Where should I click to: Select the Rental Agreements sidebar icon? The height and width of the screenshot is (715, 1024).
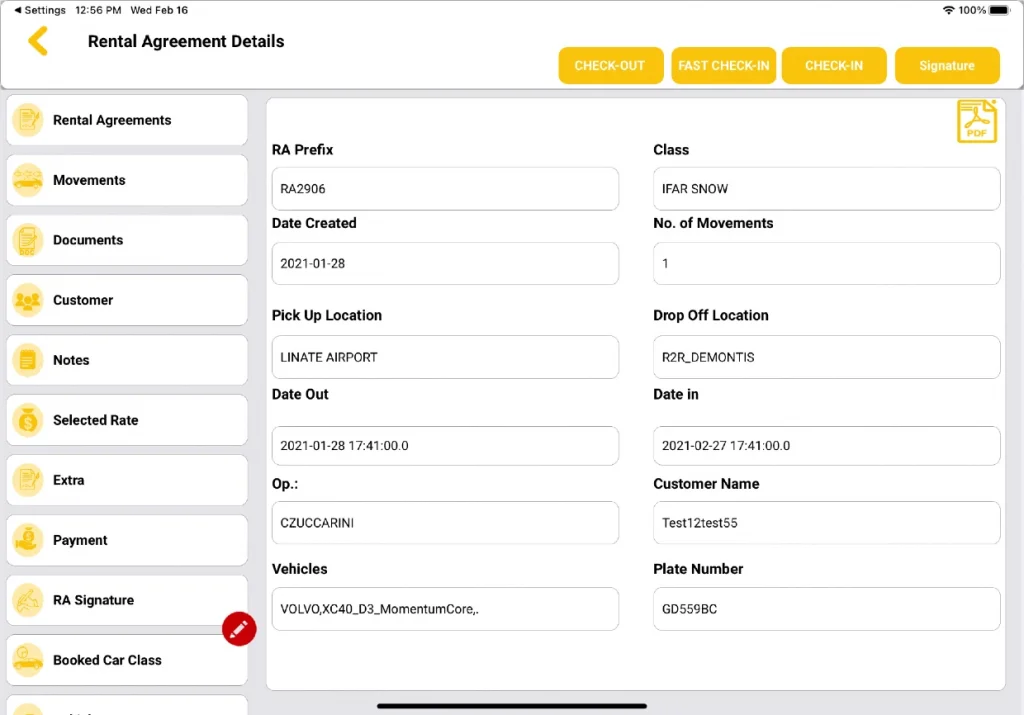[27, 120]
